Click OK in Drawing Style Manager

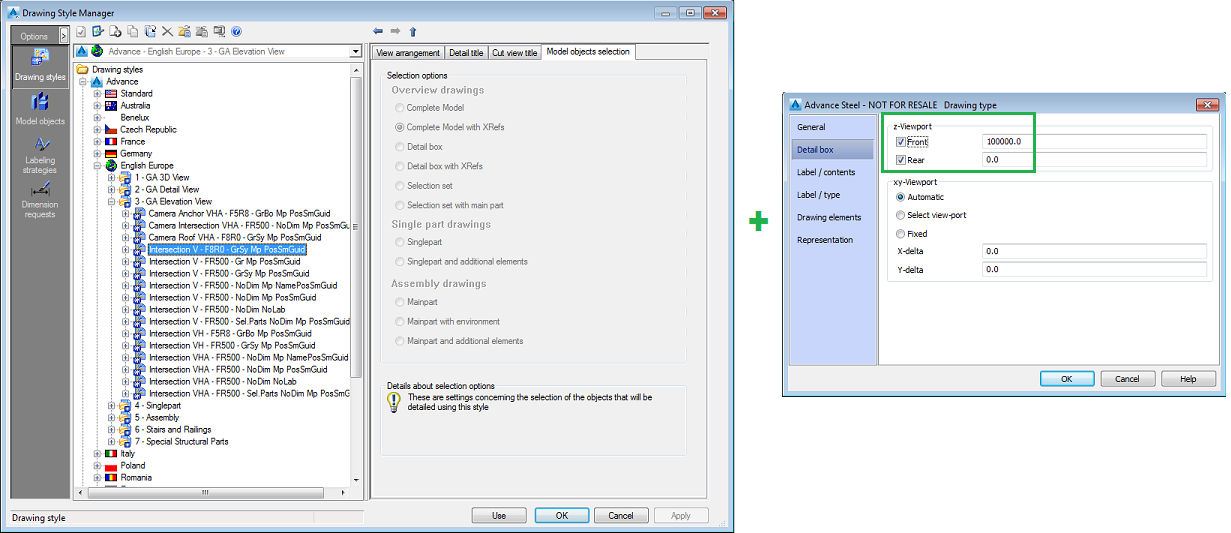coord(562,516)
